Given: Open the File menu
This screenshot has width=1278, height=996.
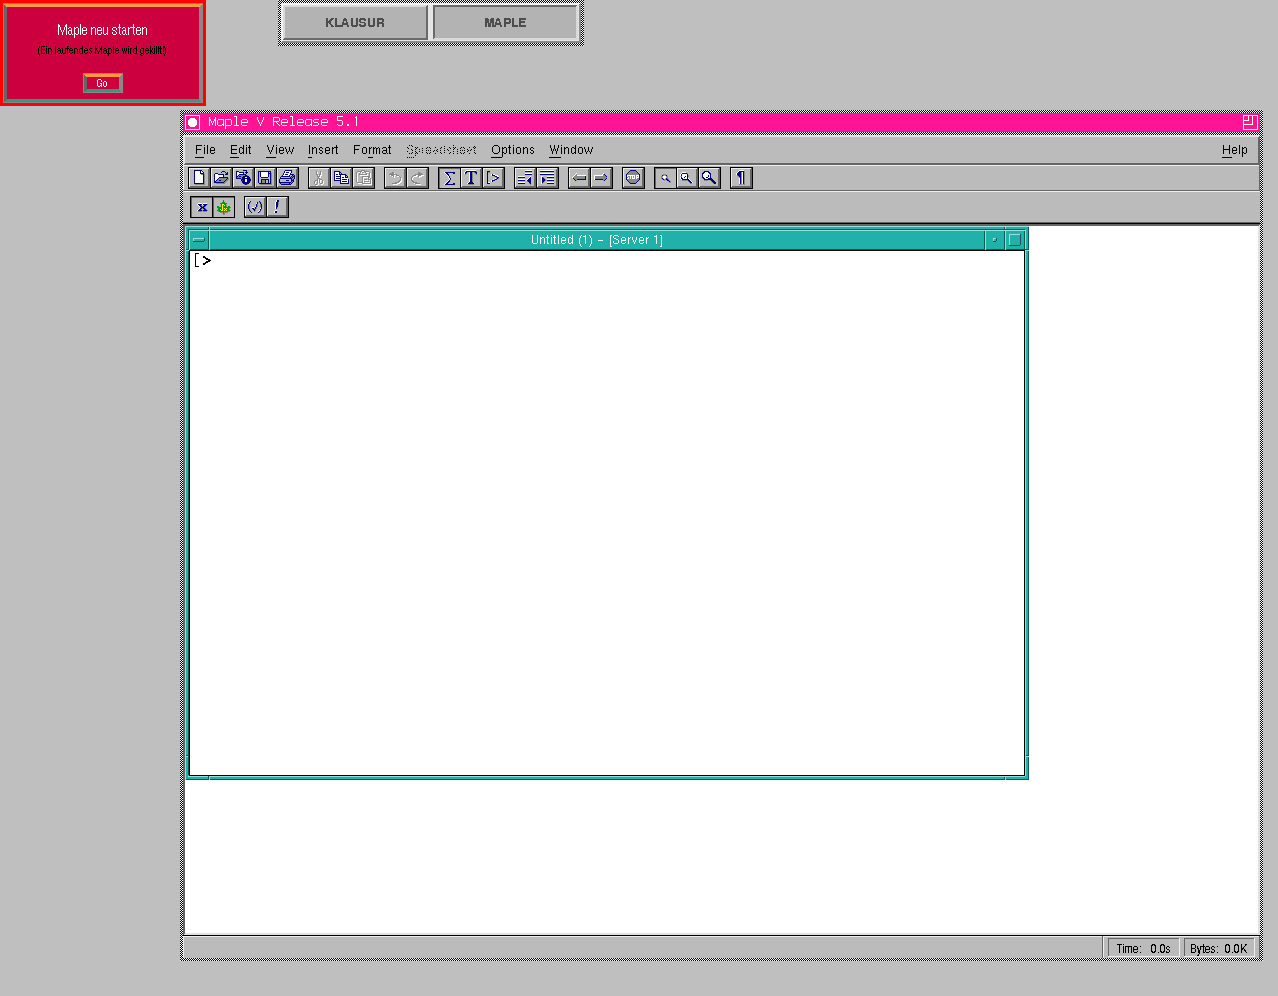Looking at the screenshot, I should (205, 150).
